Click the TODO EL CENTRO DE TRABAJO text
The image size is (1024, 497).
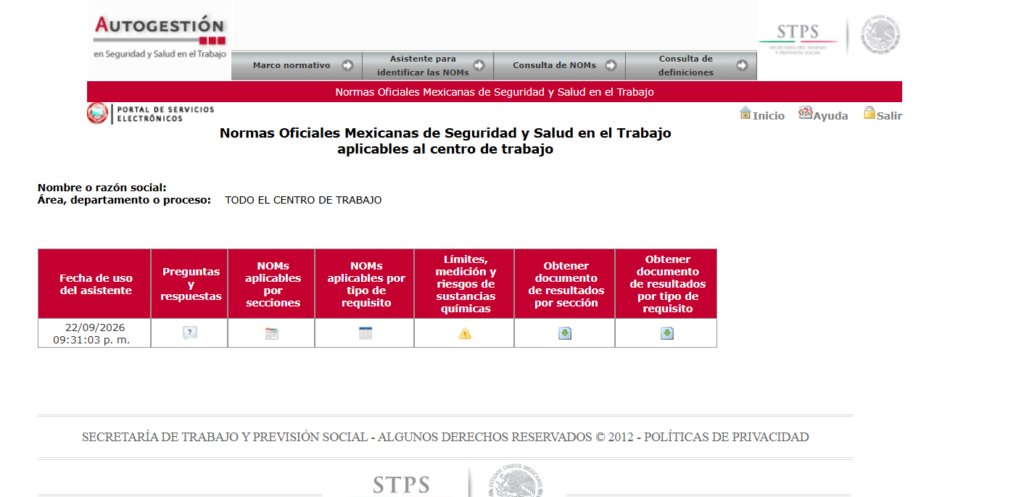pos(303,200)
